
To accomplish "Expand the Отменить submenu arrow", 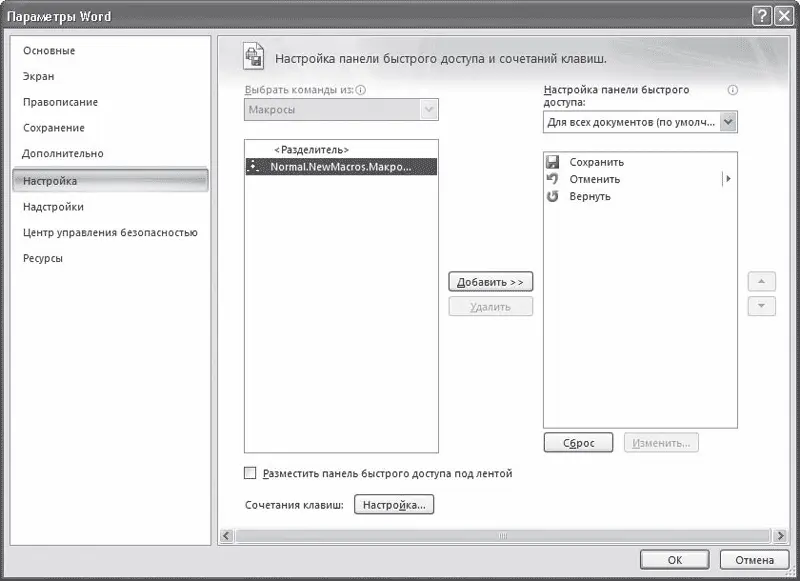I will click(728, 179).
